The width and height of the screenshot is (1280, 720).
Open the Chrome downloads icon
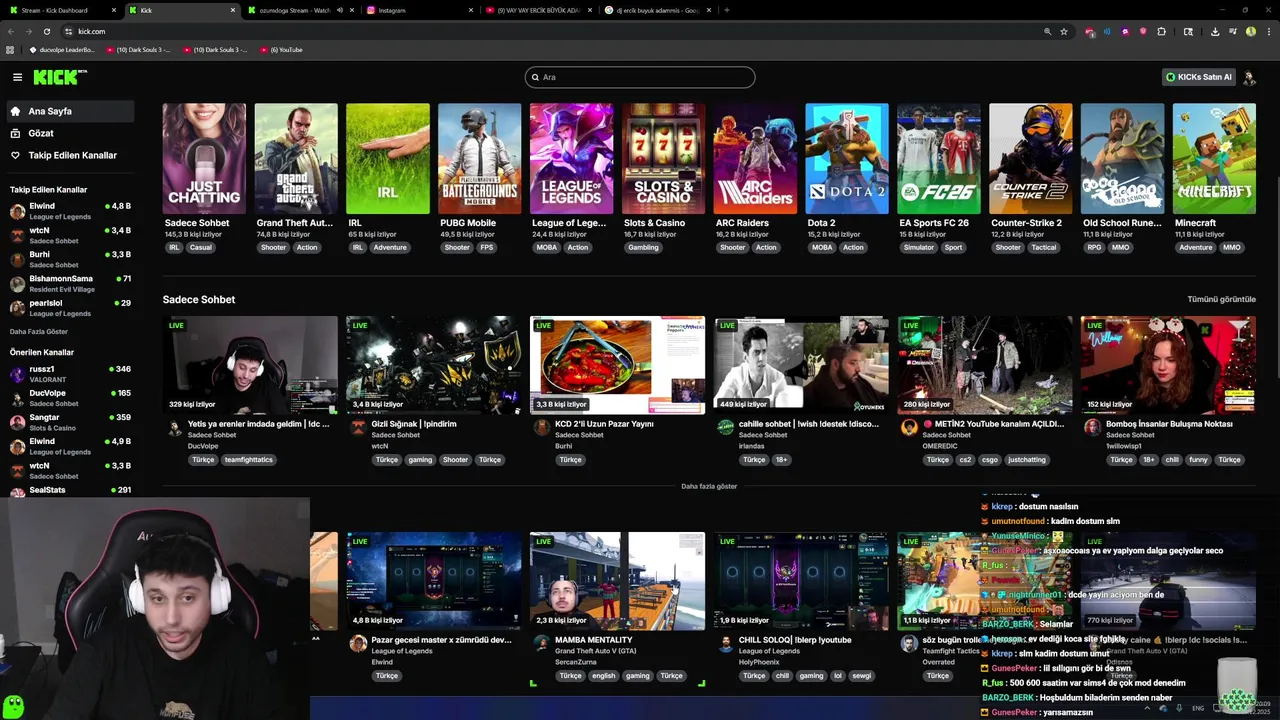click(x=1215, y=31)
